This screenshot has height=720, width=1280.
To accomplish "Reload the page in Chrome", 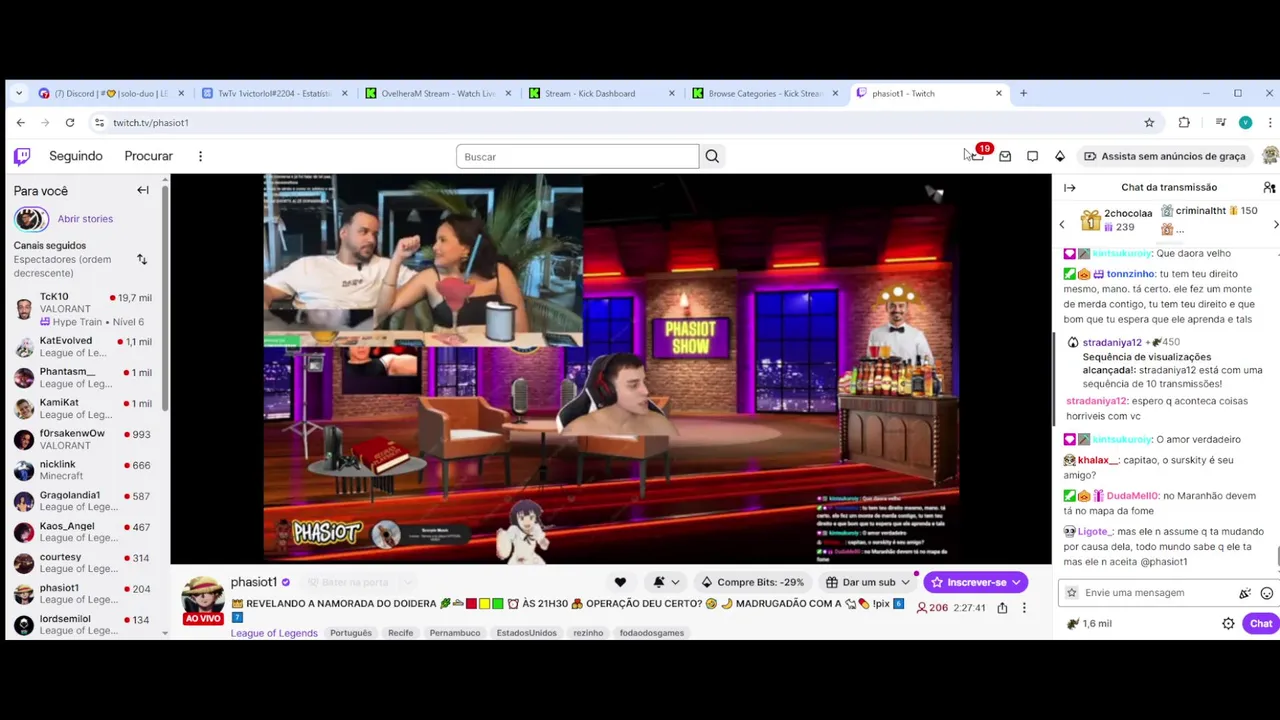I will (70, 122).
